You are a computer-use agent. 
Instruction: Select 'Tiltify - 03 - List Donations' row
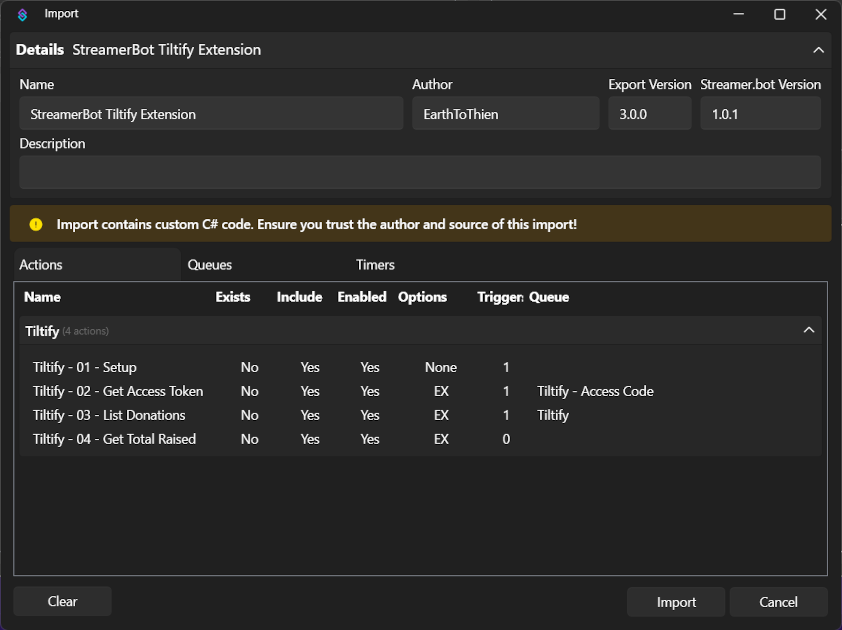tap(420, 415)
